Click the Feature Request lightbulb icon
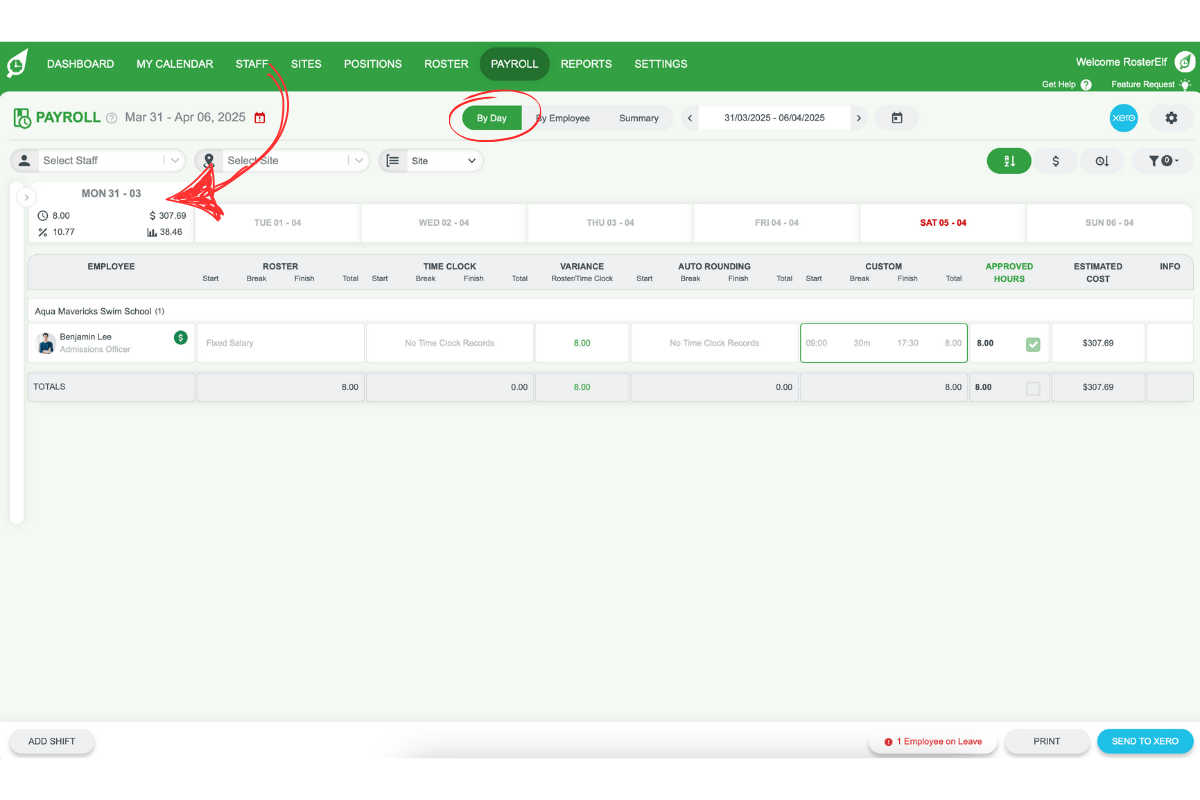Viewport: 1200px width, 800px height. click(x=1185, y=85)
